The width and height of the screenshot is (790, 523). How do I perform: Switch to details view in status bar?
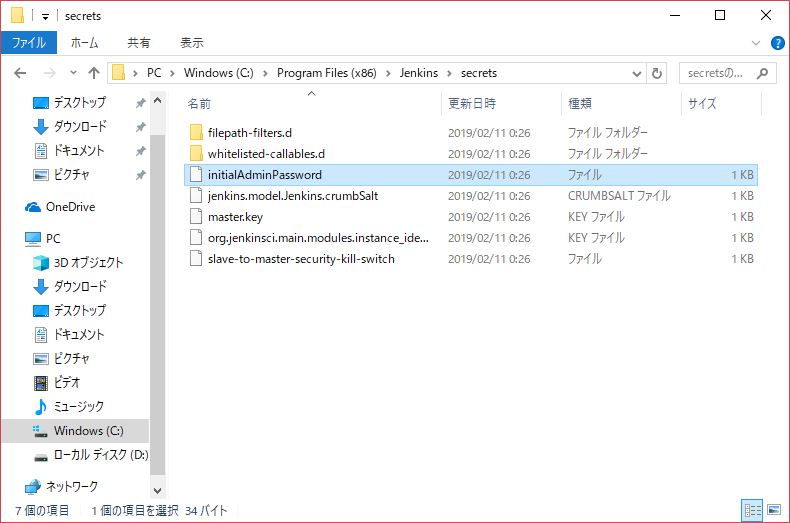pyautogui.click(x=753, y=511)
